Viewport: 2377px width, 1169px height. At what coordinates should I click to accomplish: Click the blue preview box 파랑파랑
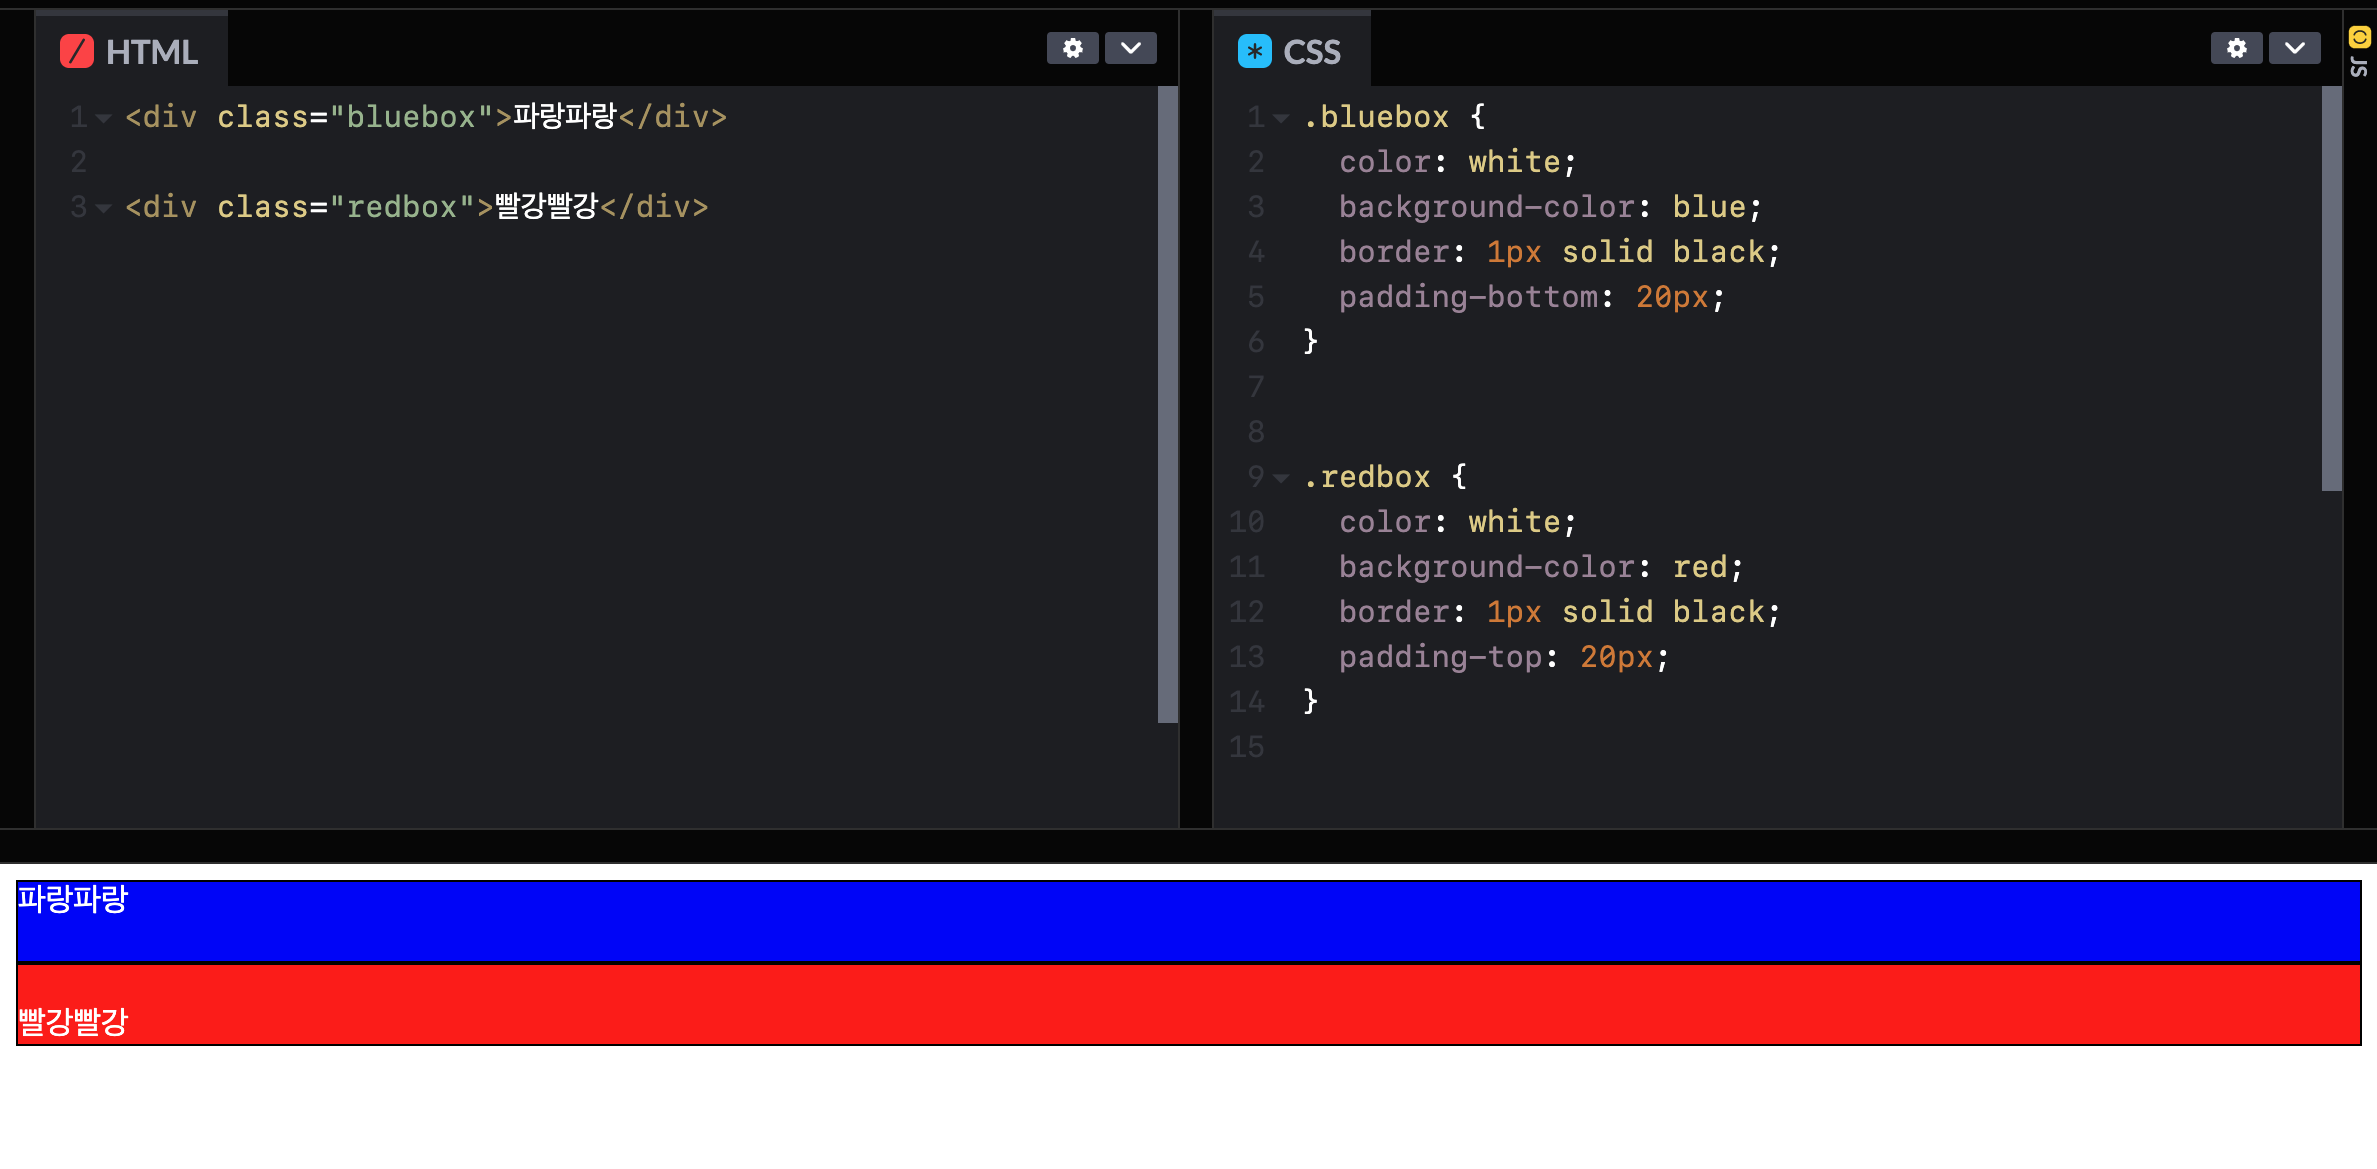(x=1188, y=921)
